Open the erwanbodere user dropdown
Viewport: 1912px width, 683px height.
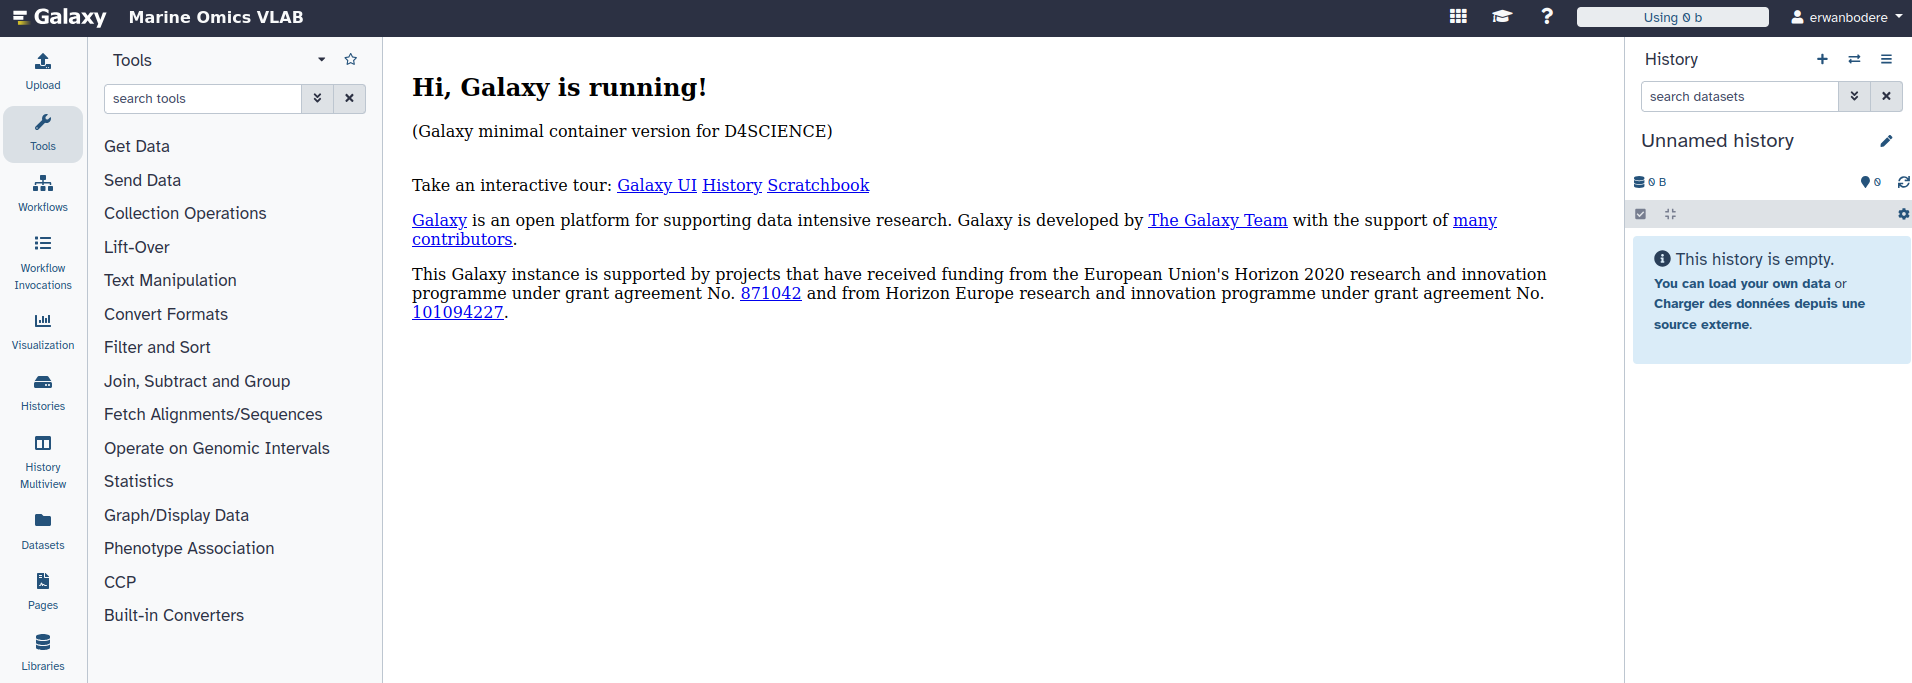coord(1846,17)
